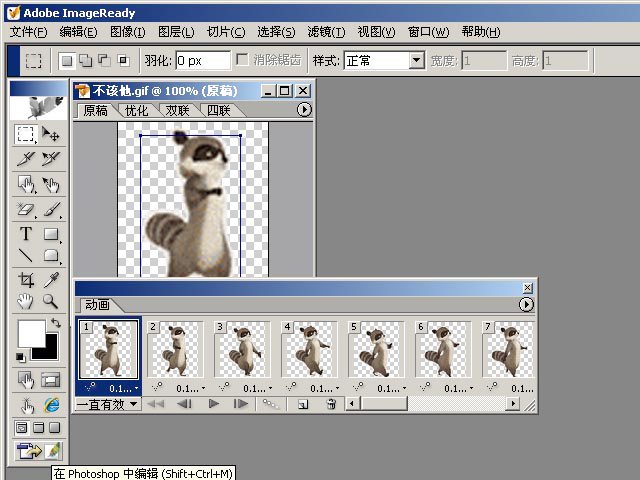Step to next animation frame
Viewport: 640px width, 480px height.
click(241, 404)
